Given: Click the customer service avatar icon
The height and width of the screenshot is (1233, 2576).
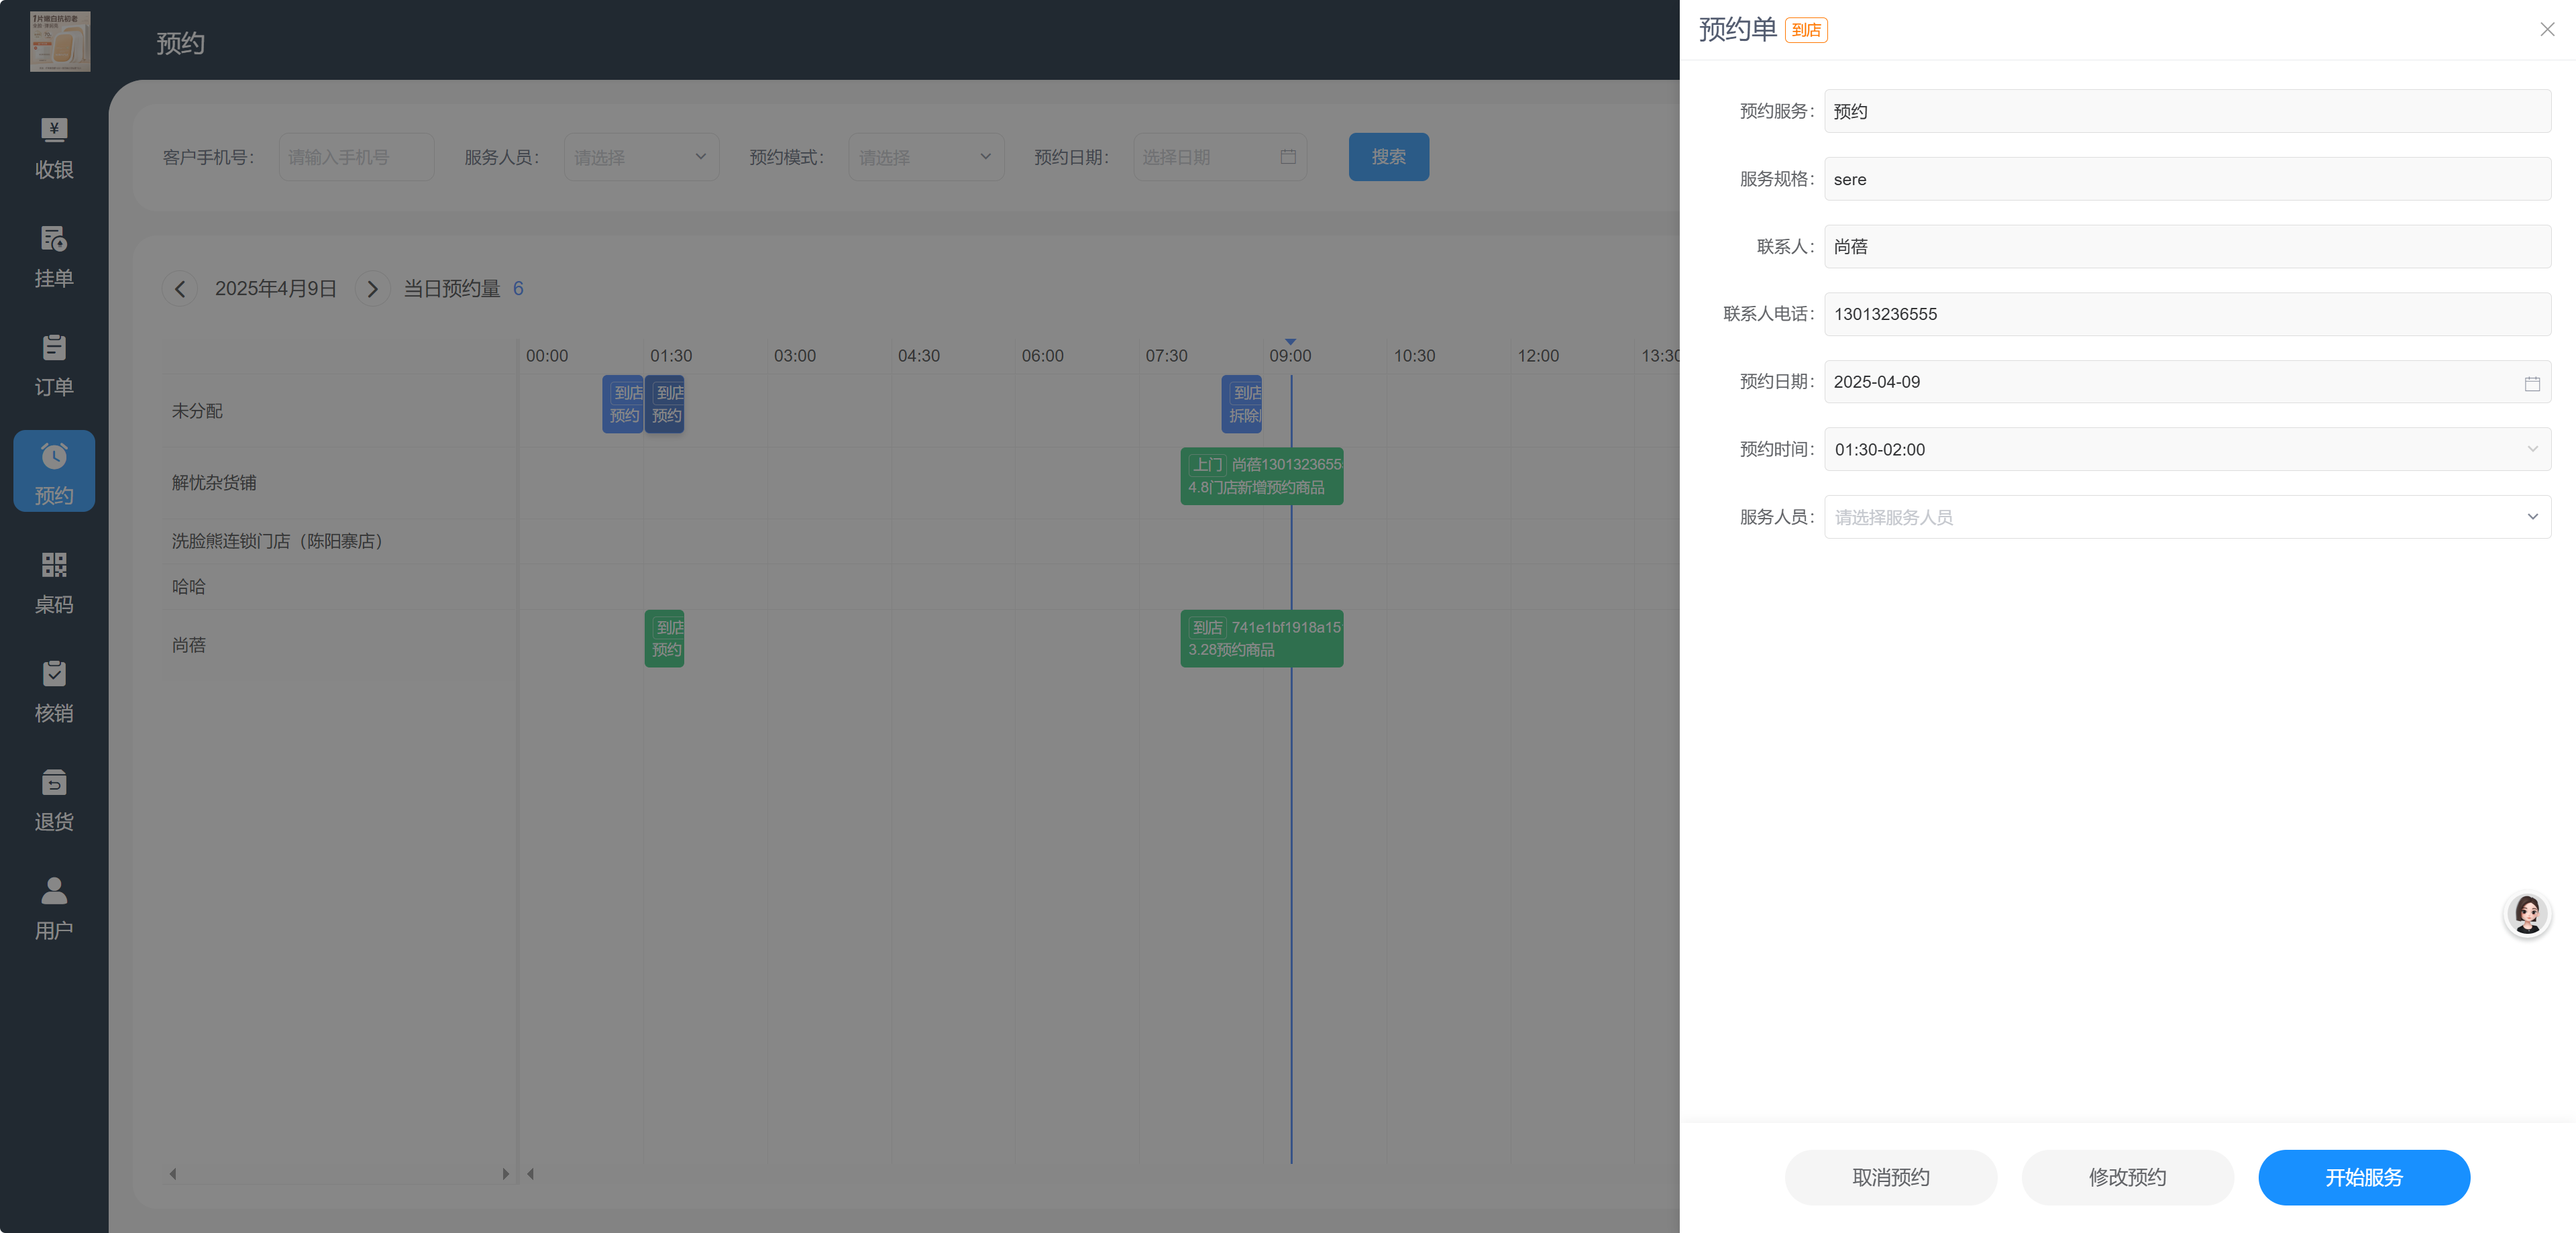Looking at the screenshot, I should (x=2527, y=914).
